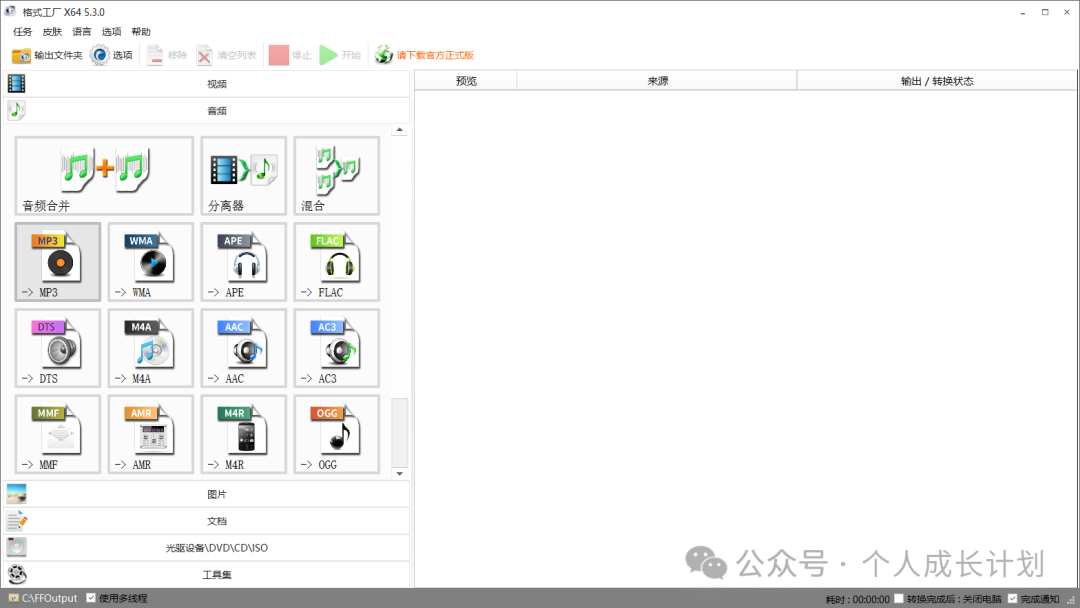Expand the 文档 document category
Viewport: 1080px width, 608px height.
pos(207,521)
